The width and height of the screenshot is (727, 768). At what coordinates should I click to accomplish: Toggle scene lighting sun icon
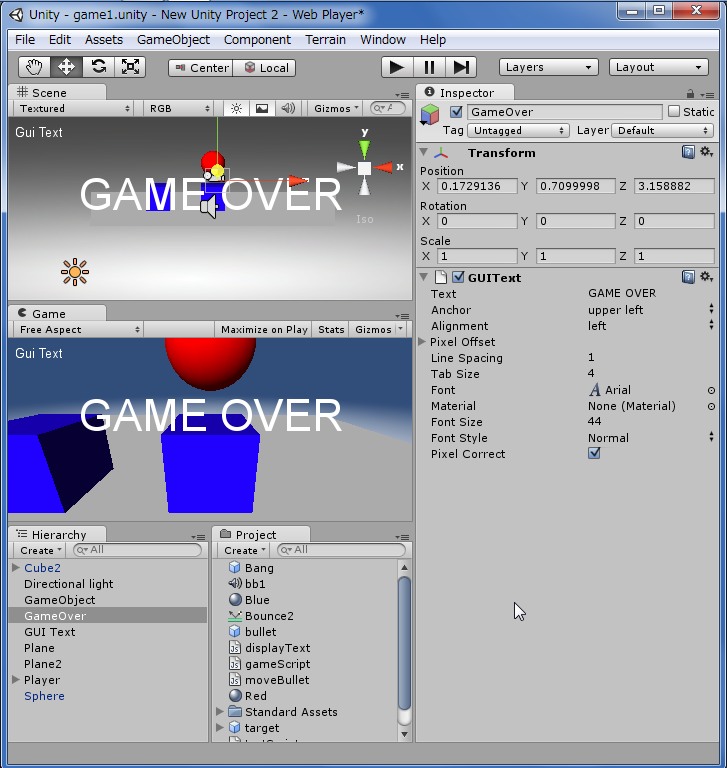[x=236, y=108]
